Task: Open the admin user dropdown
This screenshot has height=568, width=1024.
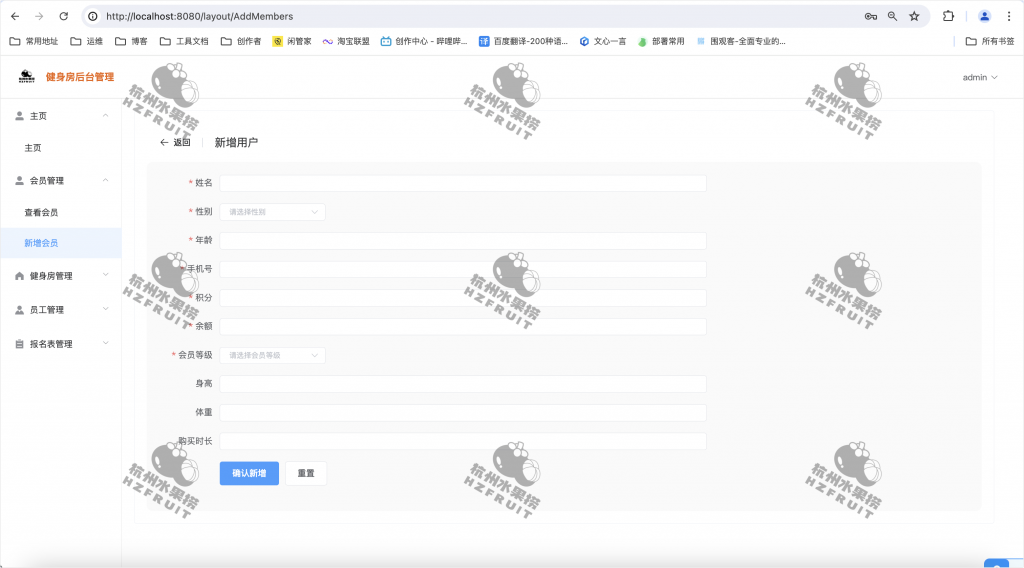Action: (980, 77)
